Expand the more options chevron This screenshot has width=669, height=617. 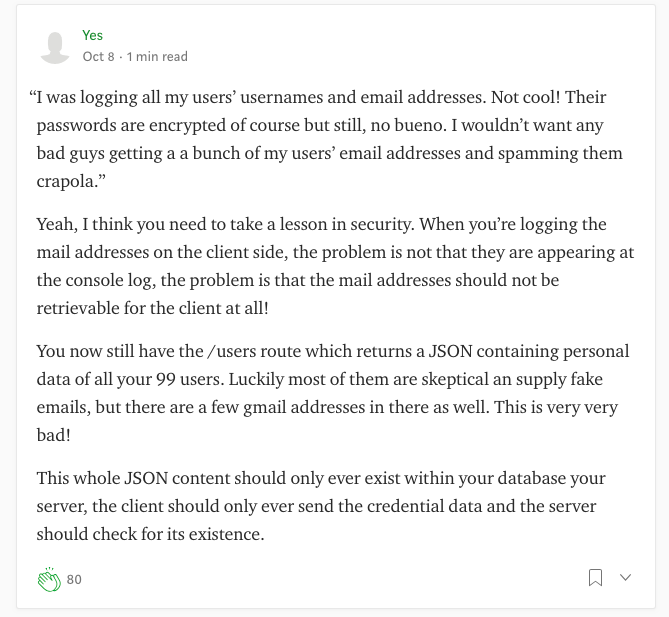(625, 577)
